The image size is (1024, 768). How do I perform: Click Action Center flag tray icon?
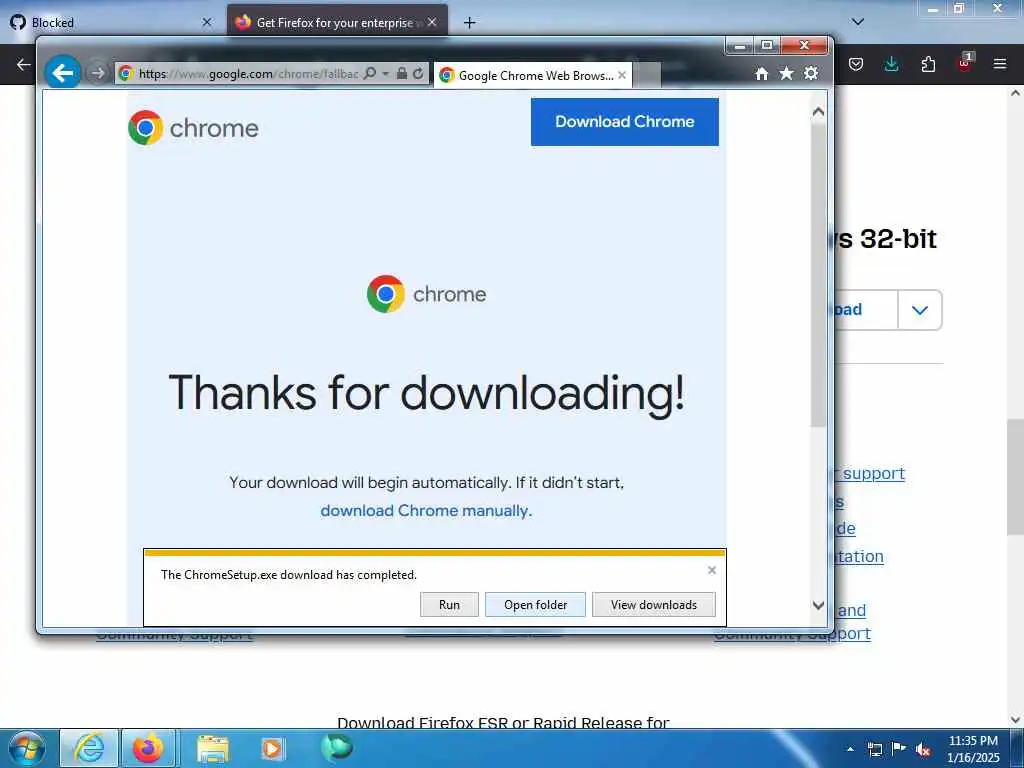899,749
